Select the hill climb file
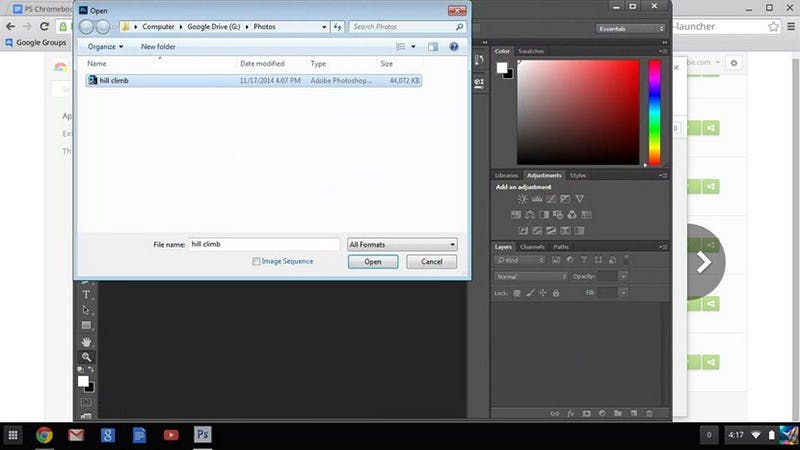 click(x=114, y=80)
